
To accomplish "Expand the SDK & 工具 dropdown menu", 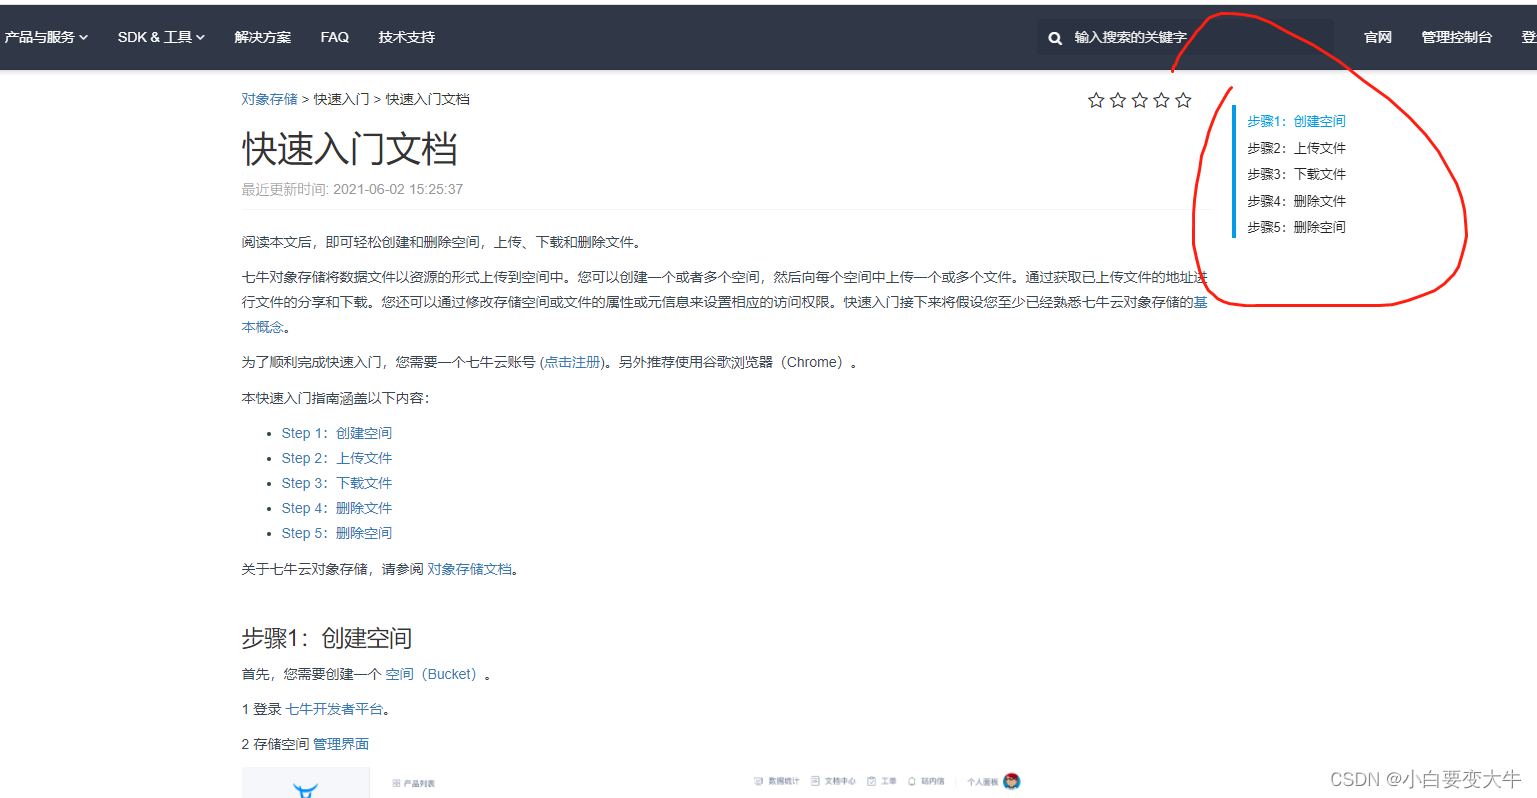I will click(x=161, y=37).
